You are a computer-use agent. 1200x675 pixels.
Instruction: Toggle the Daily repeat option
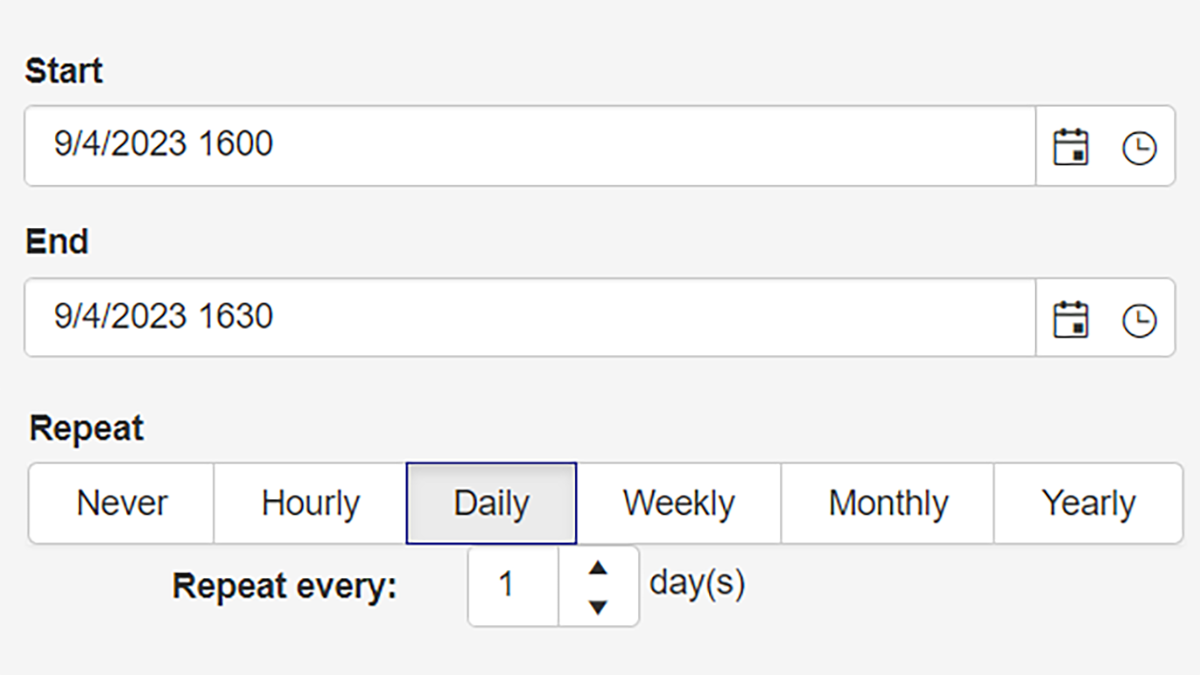pyautogui.click(x=491, y=503)
